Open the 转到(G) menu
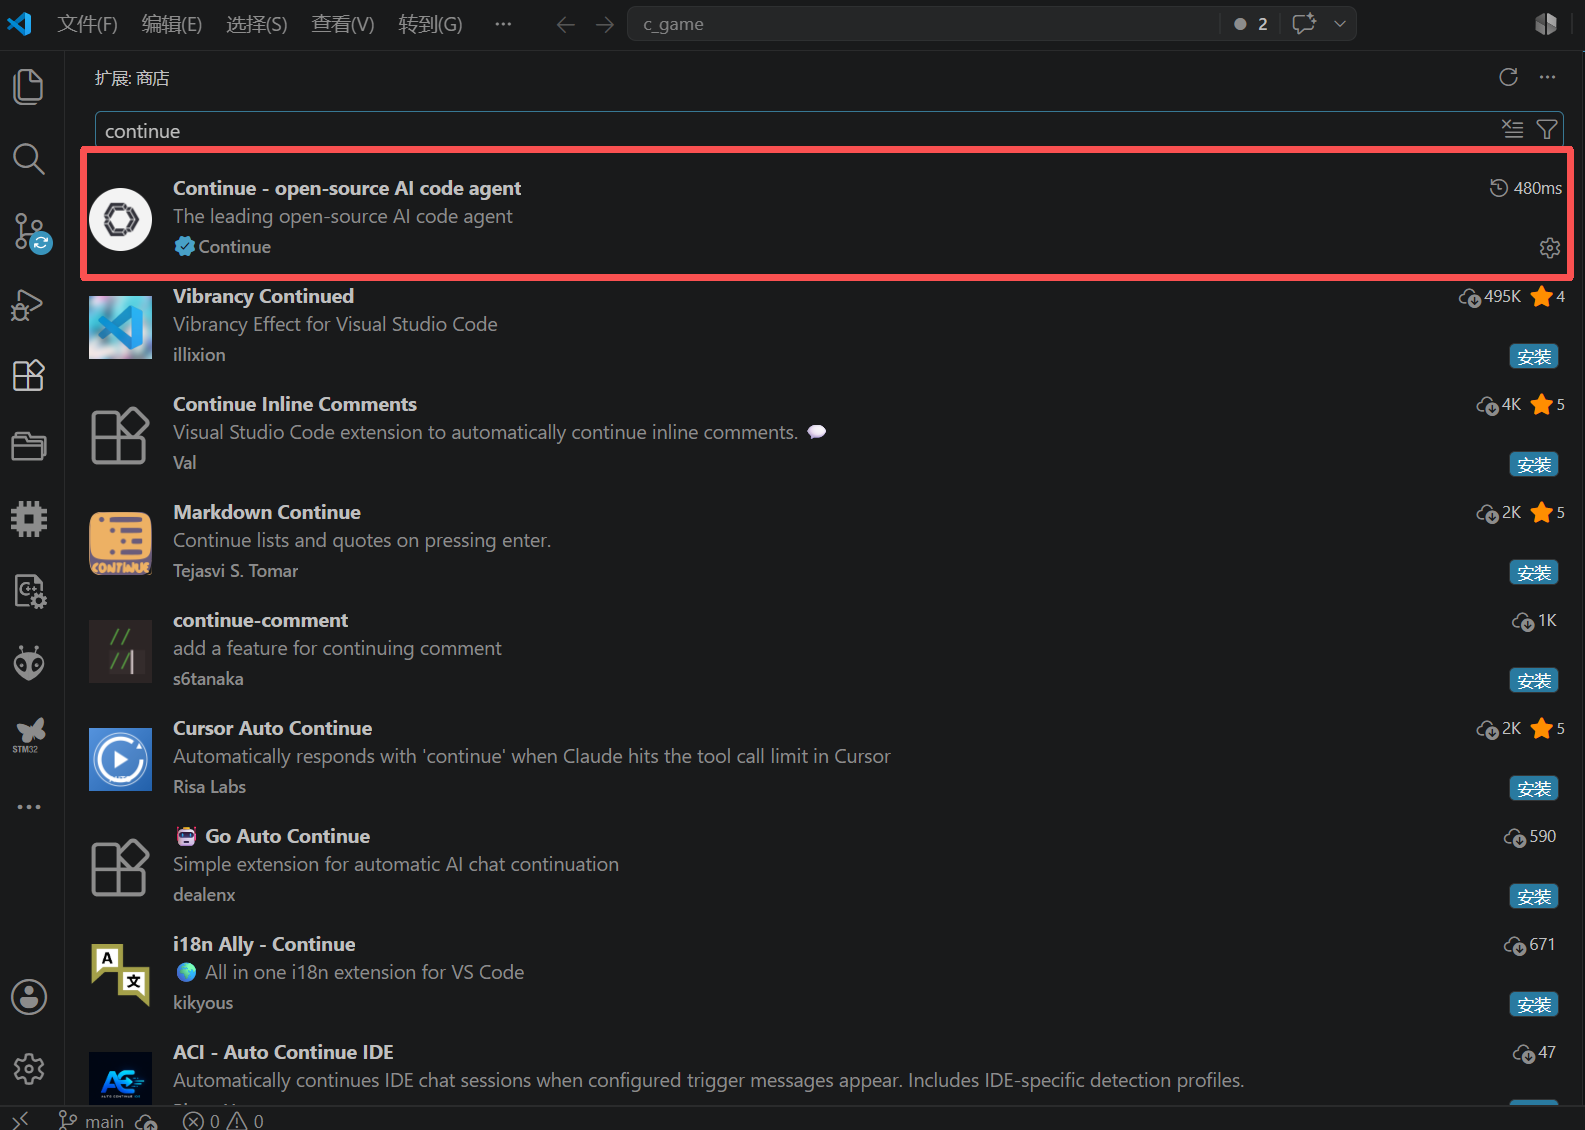Screen dimensions: 1585x1130 point(430,24)
